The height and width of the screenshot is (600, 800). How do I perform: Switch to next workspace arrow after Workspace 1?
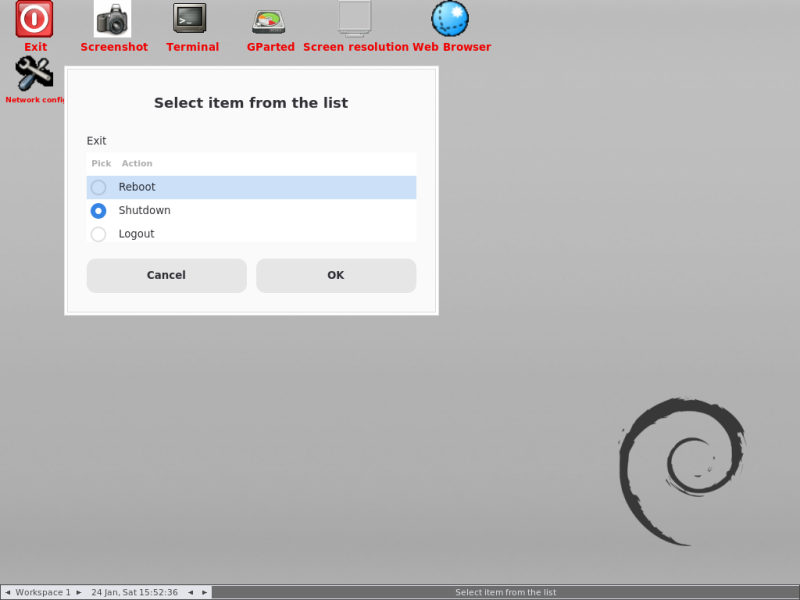(x=79, y=592)
